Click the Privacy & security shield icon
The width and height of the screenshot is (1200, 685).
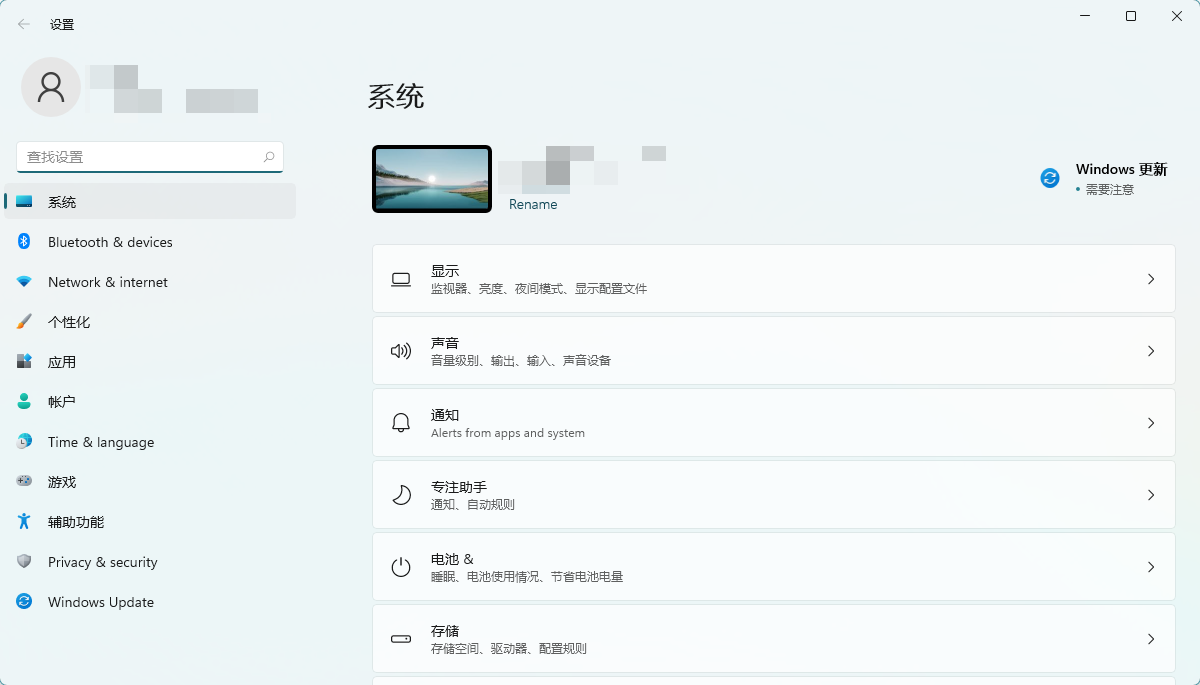pyautogui.click(x=24, y=562)
